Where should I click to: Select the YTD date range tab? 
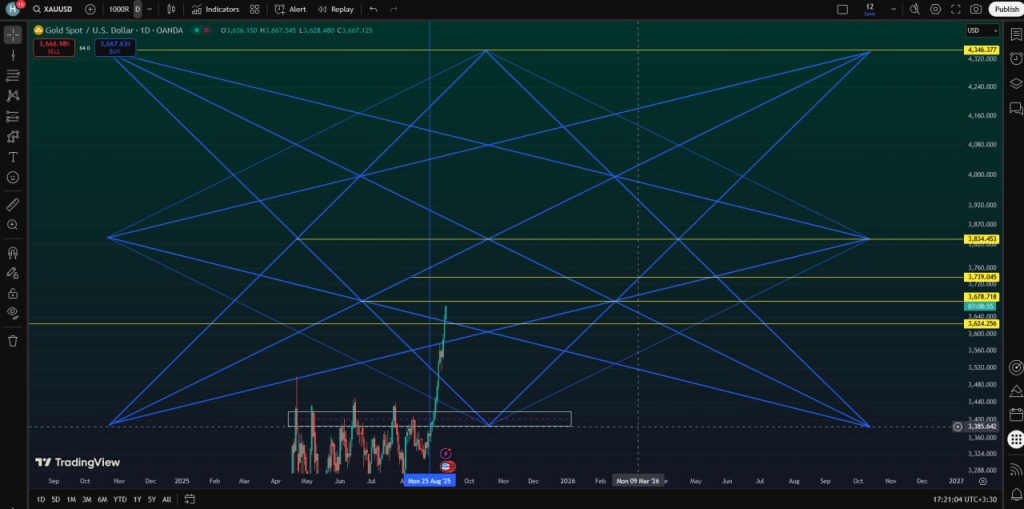coord(119,499)
